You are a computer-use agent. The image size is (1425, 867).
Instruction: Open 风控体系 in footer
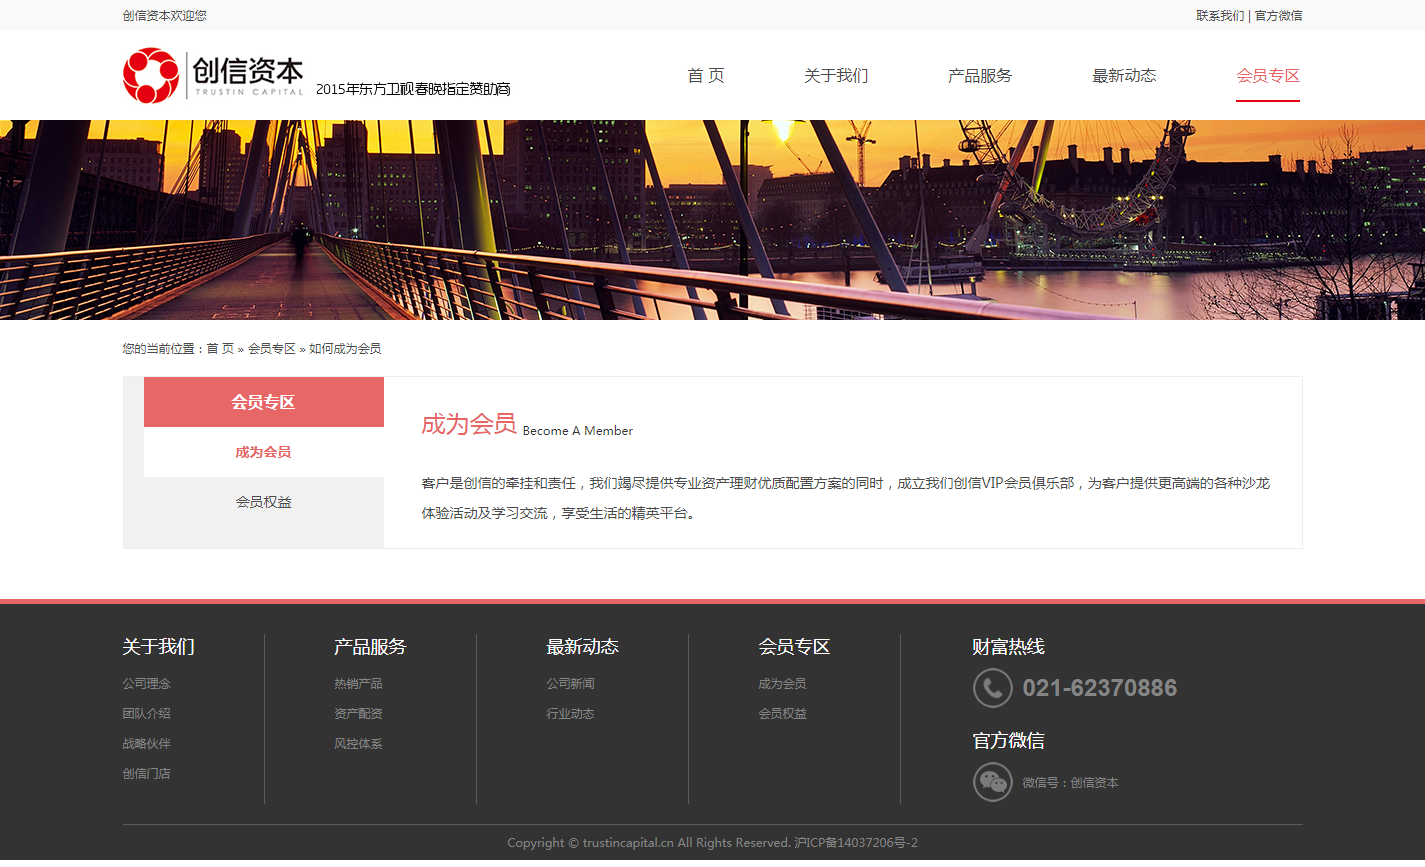(358, 744)
